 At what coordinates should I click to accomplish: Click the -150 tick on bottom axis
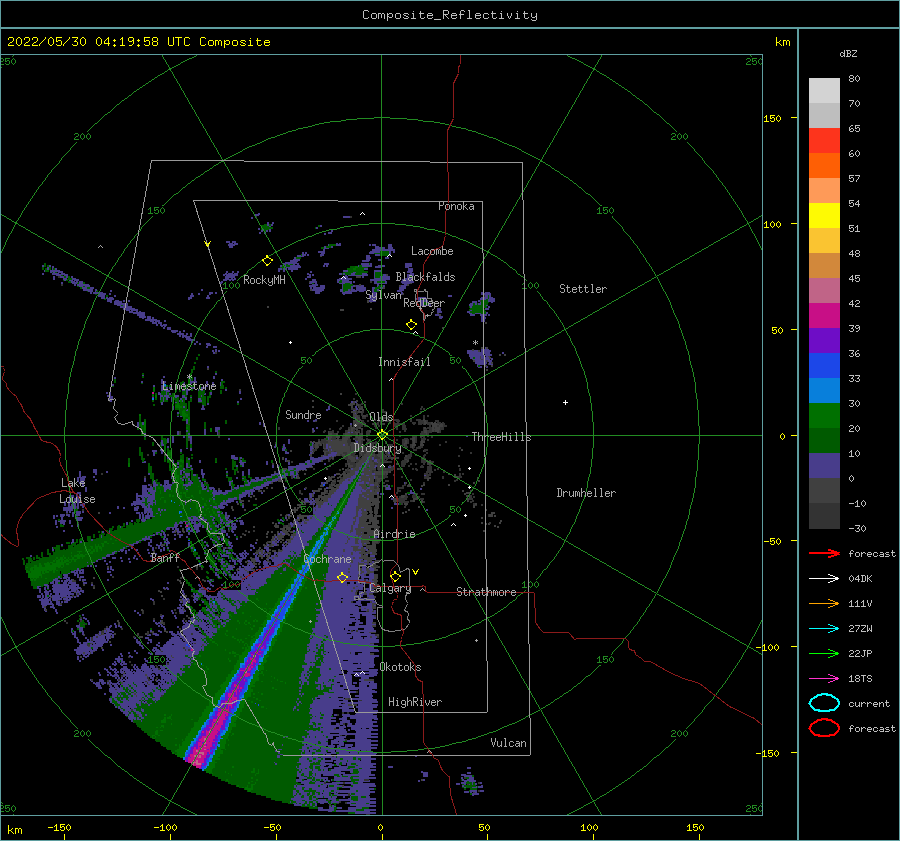coord(59,827)
